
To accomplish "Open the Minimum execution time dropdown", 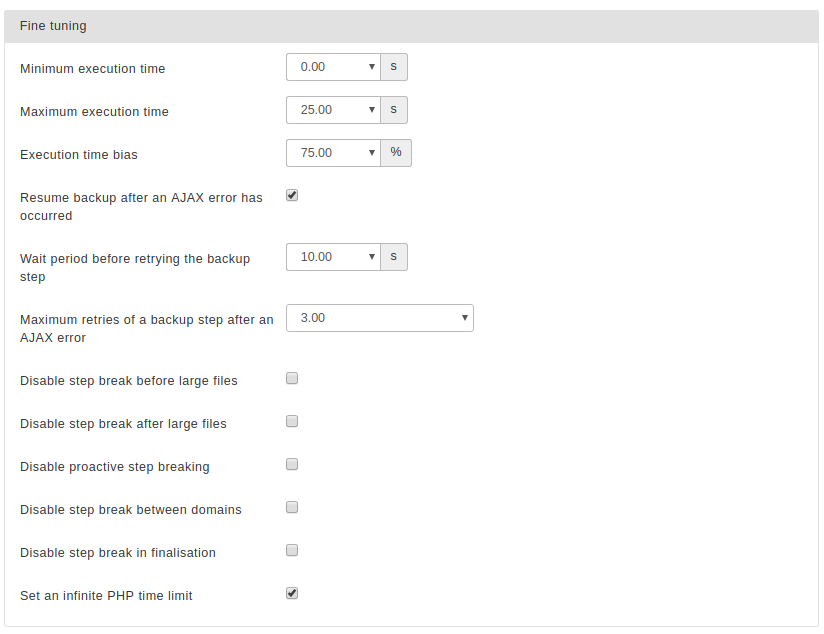I will 333,67.
